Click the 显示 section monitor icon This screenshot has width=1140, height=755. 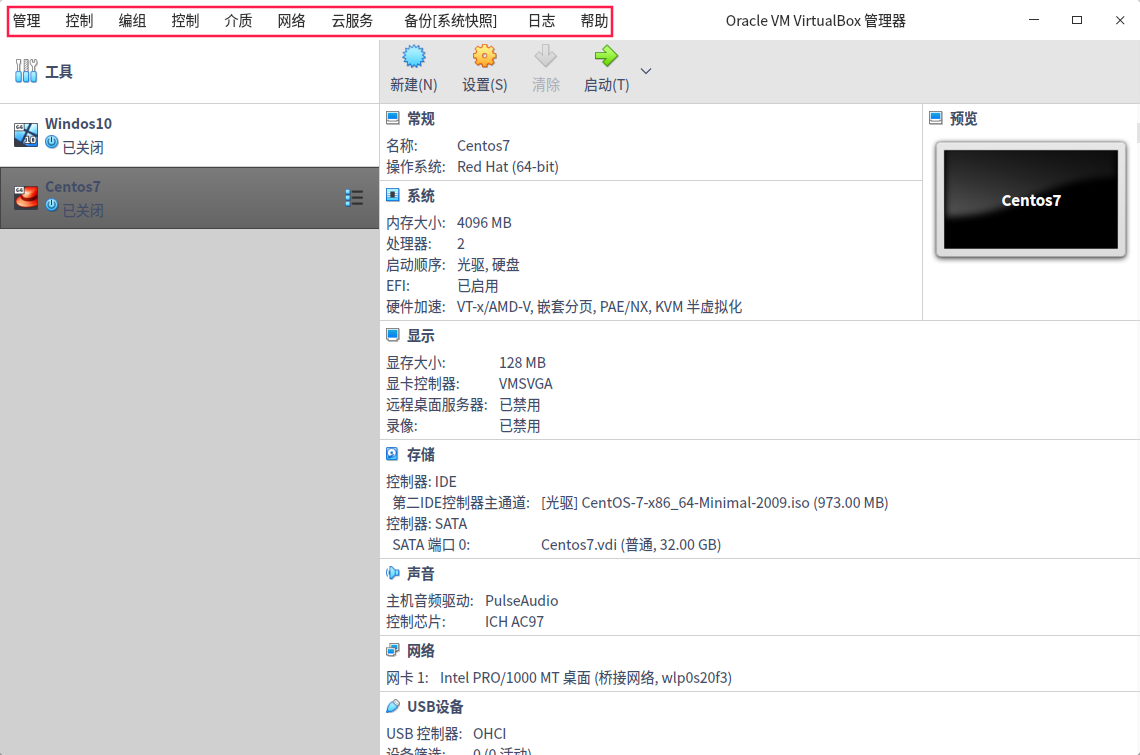pyautogui.click(x=393, y=335)
